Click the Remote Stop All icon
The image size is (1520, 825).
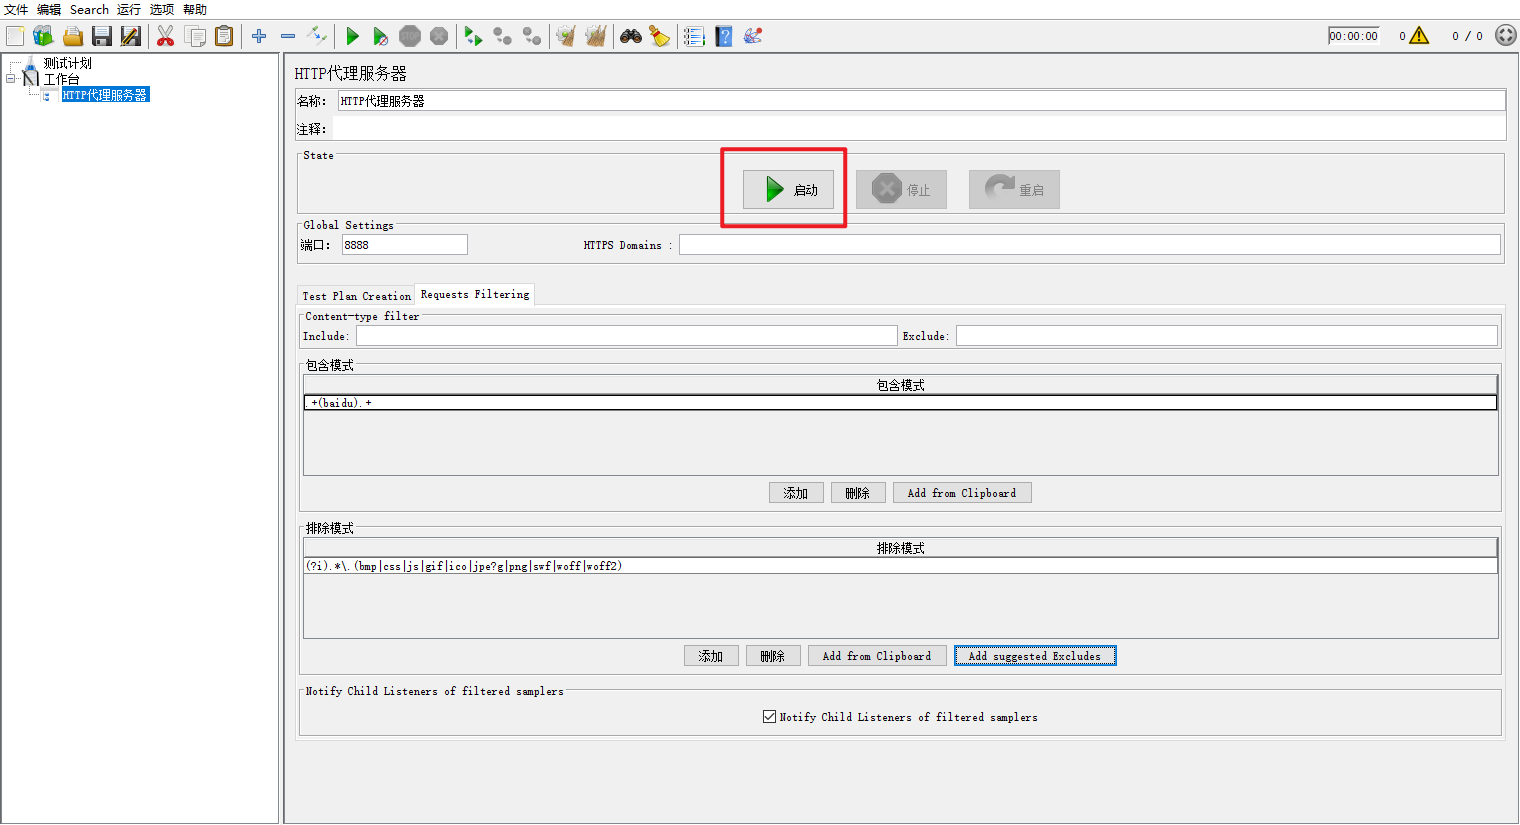coord(503,36)
